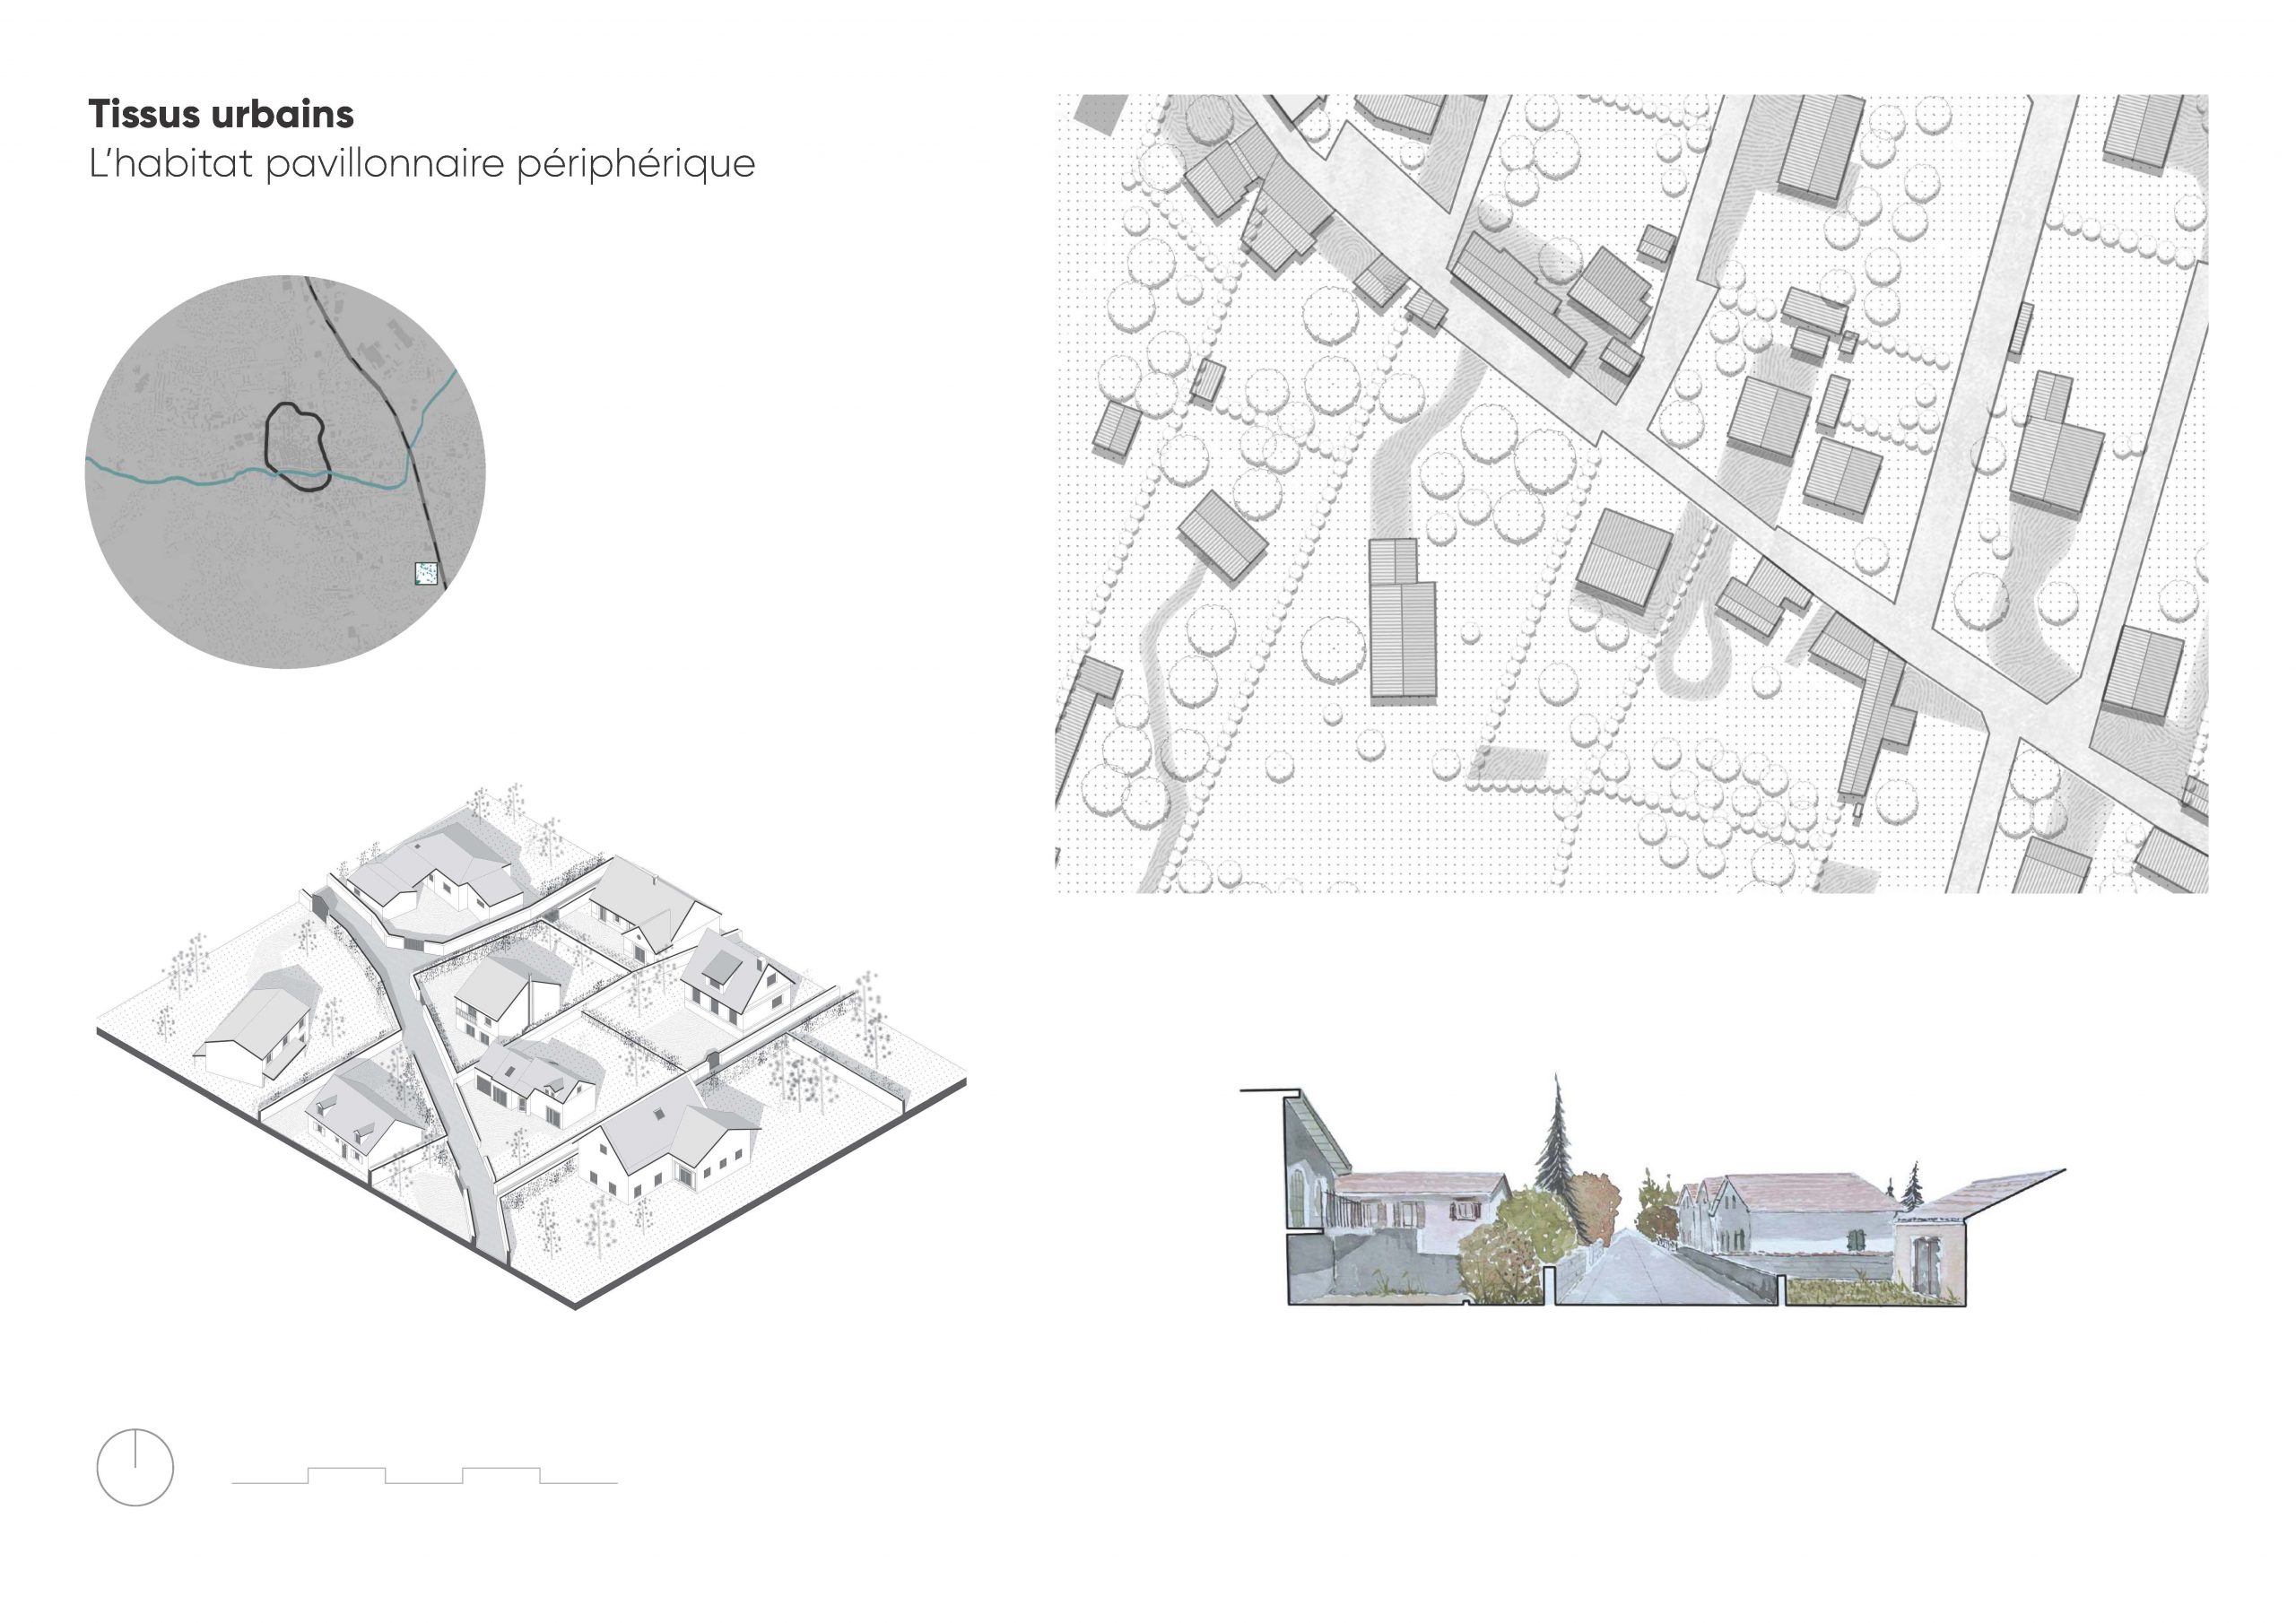
Task: Click the small teal square map marker
Action: (427, 574)
